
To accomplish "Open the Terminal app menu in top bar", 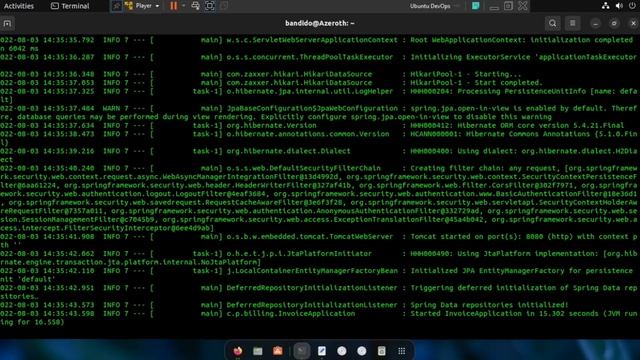I will point(70,6).
